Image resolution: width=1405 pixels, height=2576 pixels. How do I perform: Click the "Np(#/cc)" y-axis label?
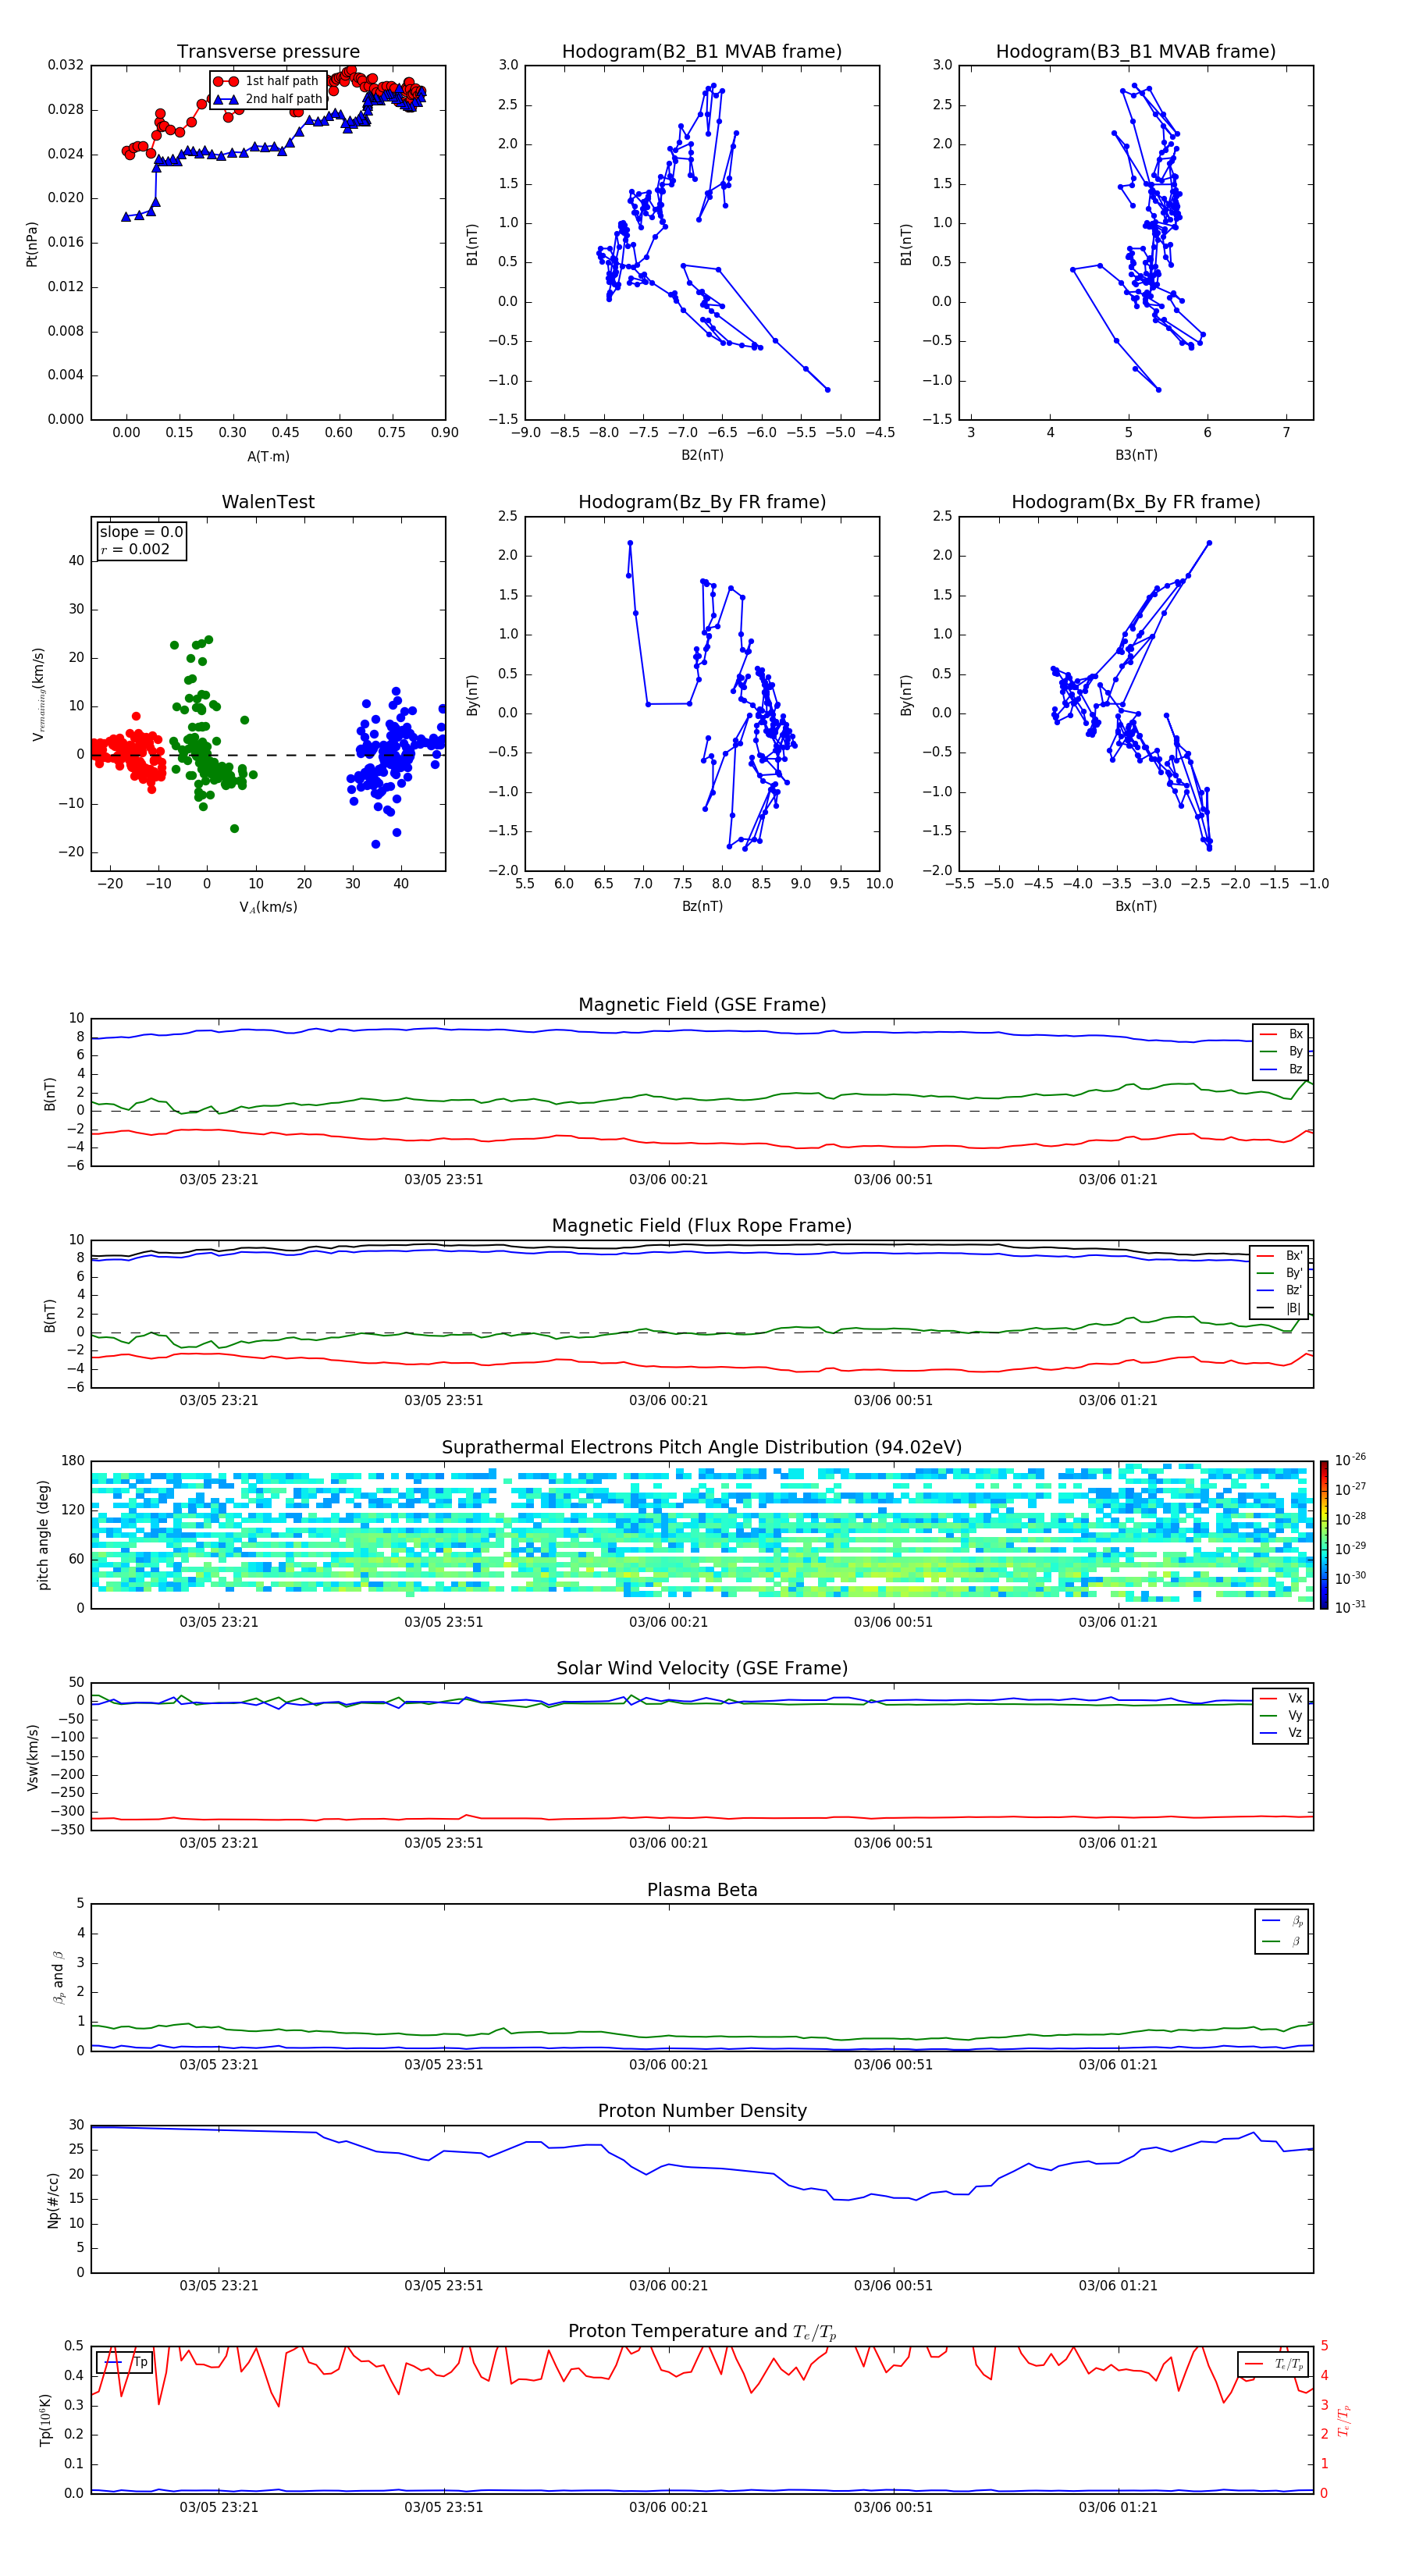(53, 2200)
